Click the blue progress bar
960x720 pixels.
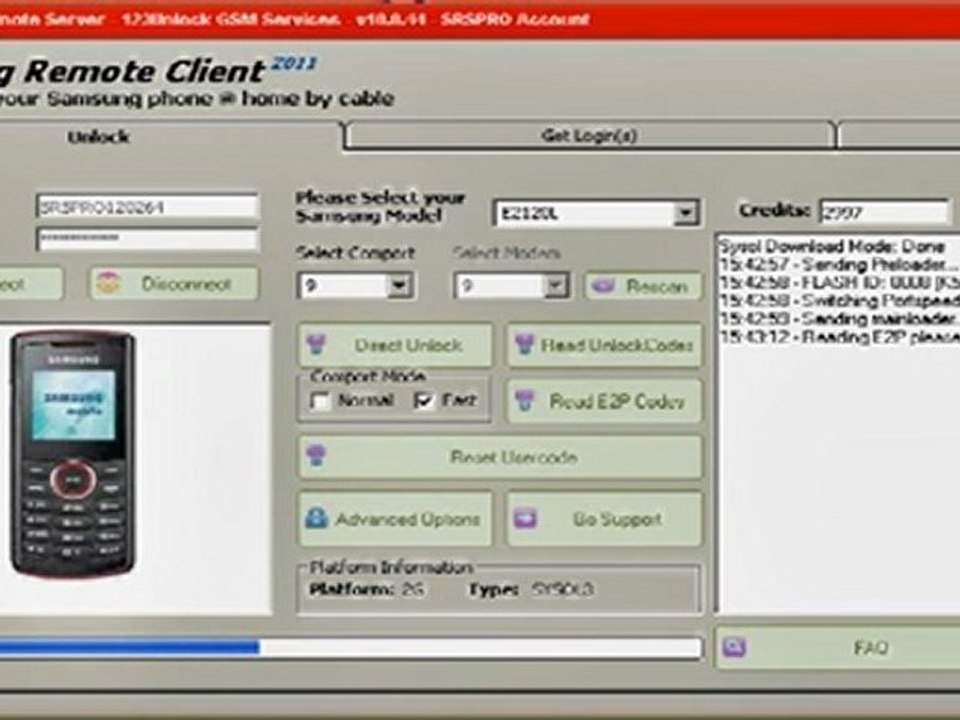point(129,647)
